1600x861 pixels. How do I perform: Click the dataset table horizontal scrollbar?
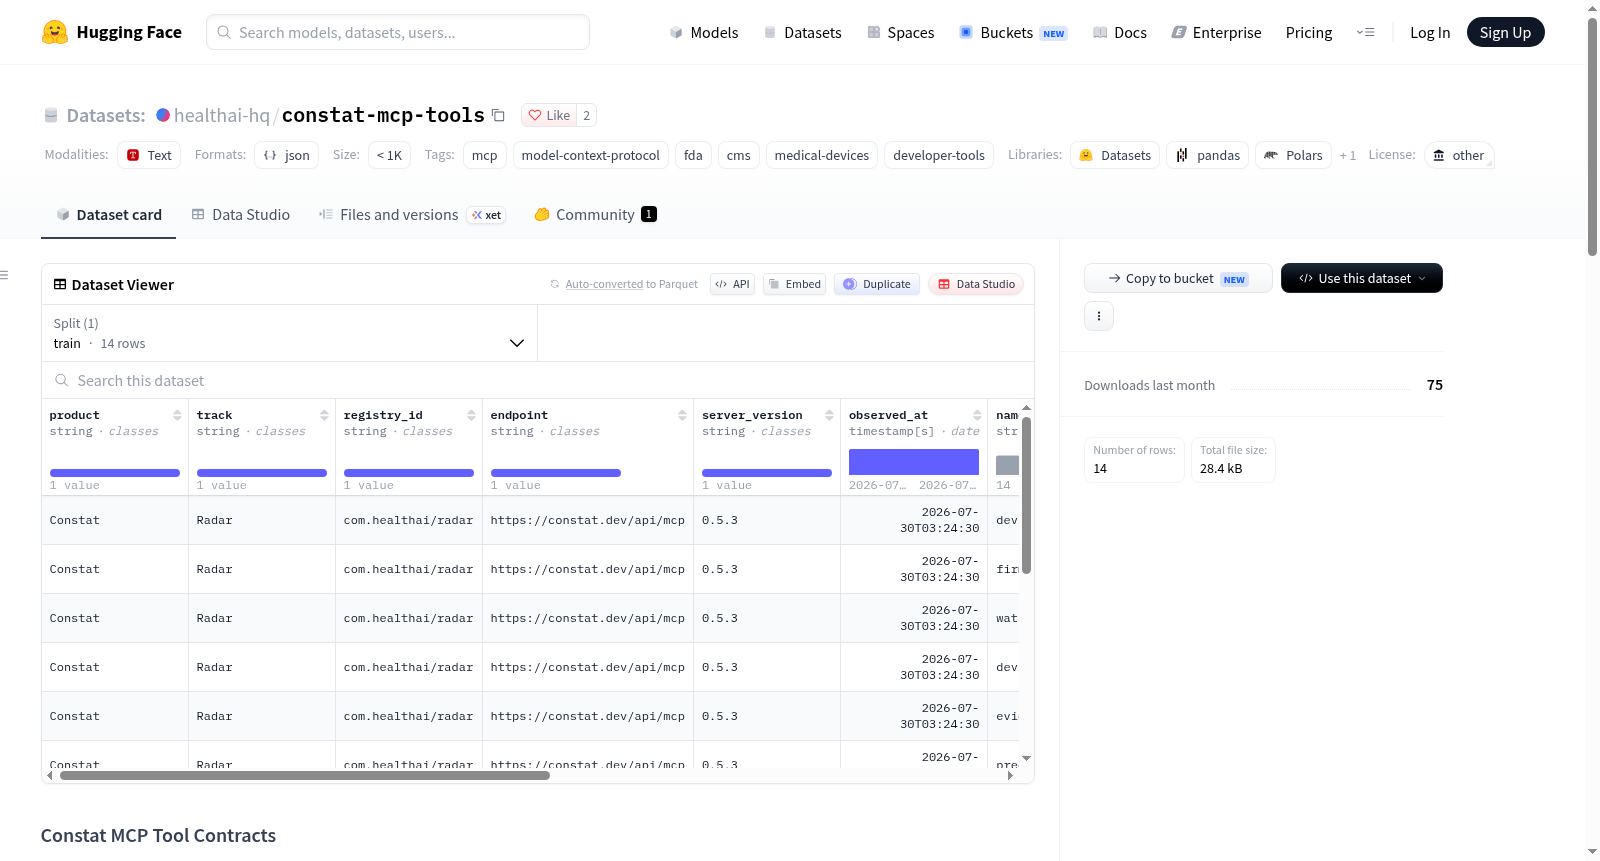305,775
